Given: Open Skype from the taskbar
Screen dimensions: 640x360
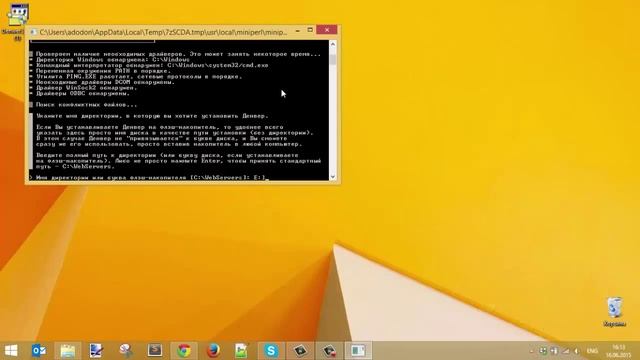Looking at the screenshot, I should (271, 350).
